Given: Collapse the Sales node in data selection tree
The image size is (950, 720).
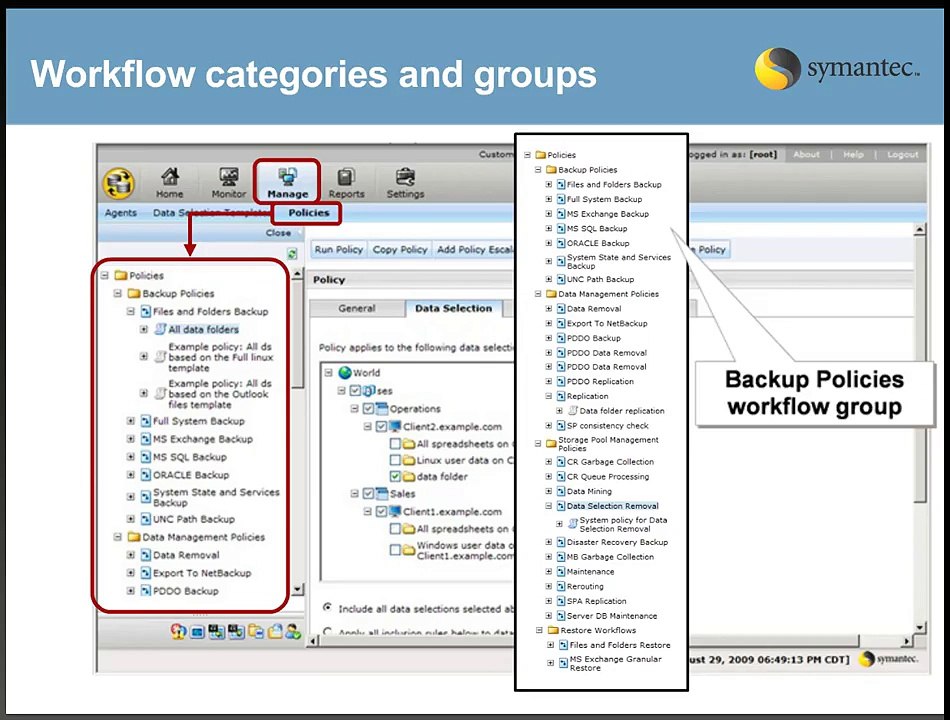Looking at the screenshot, I should [x=354, y=493].
